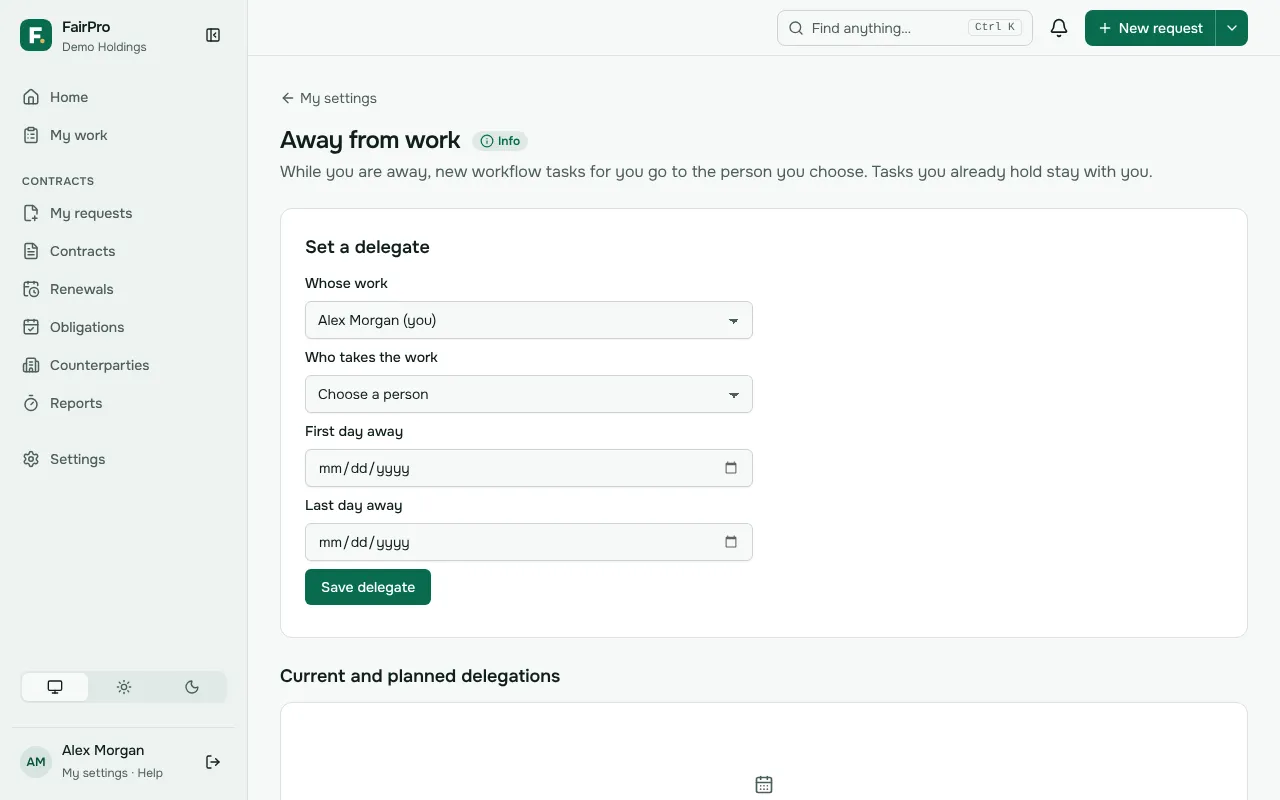The height and width of the screenshot is (800, 1280).
Task: Click the Demo Holdings workspace name
Action: [104, 47]
